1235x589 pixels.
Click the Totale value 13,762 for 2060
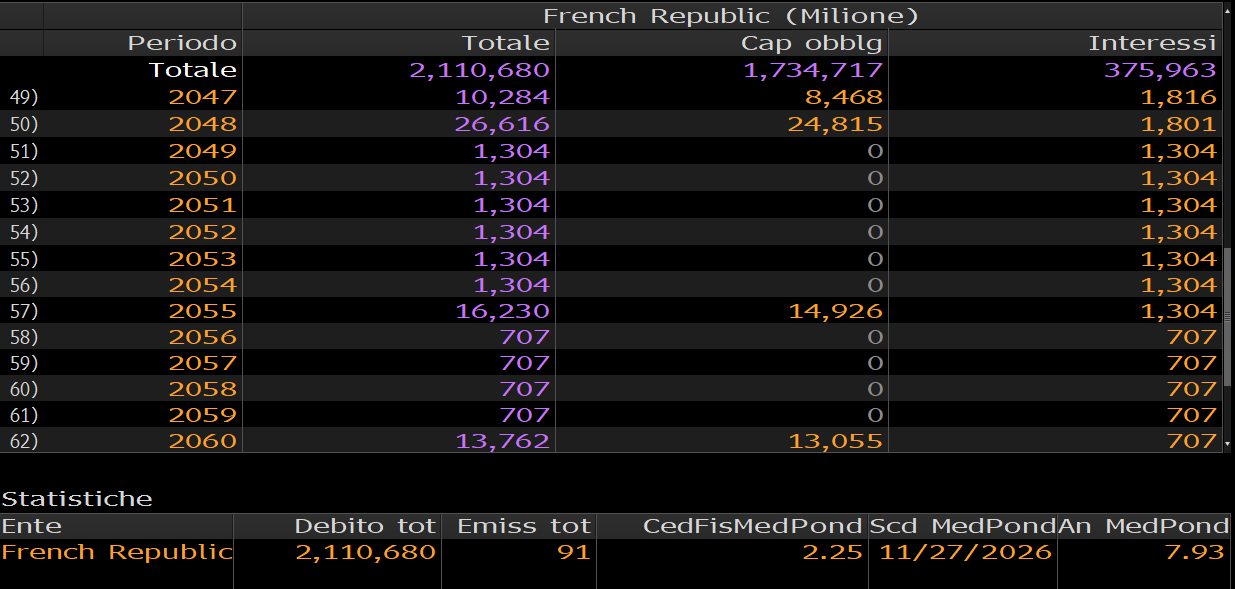coord(503,441)
